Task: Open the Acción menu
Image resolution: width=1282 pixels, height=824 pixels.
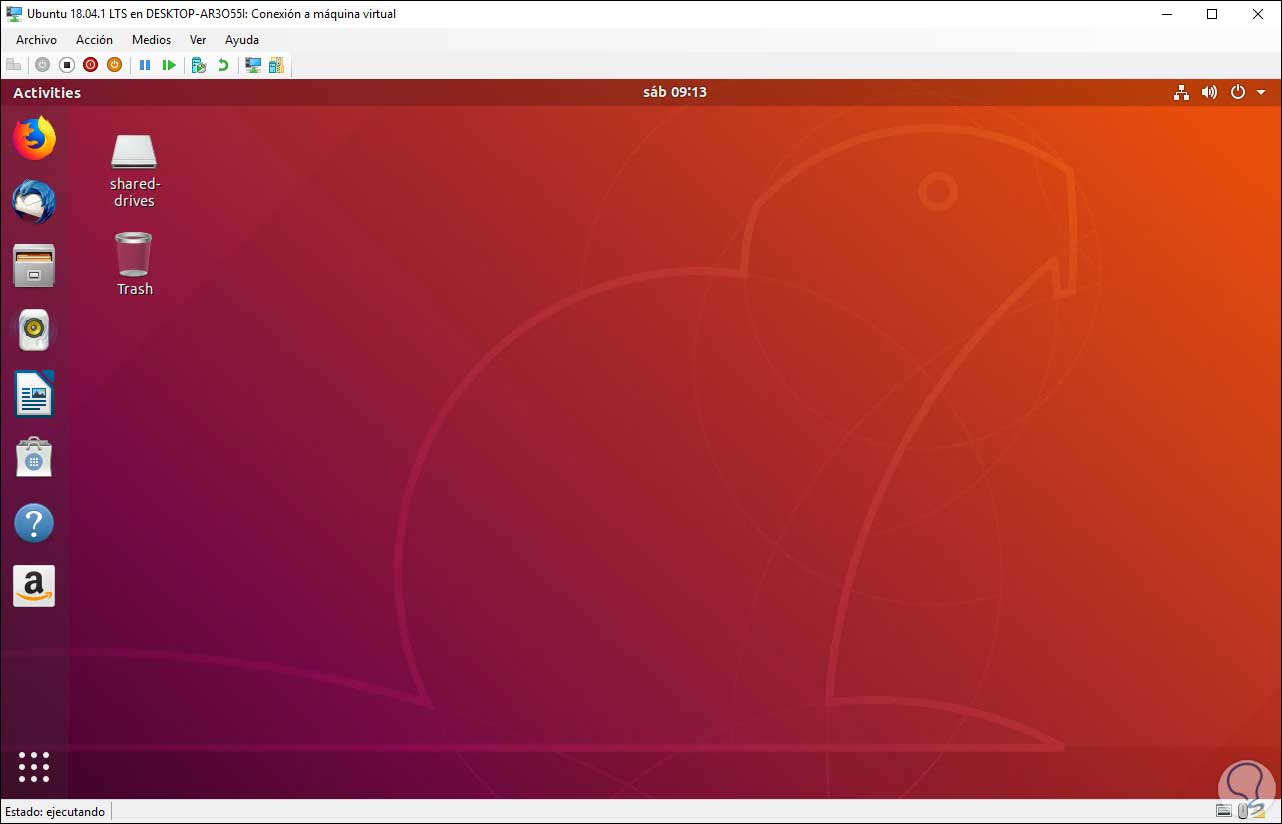Action: 94,40
